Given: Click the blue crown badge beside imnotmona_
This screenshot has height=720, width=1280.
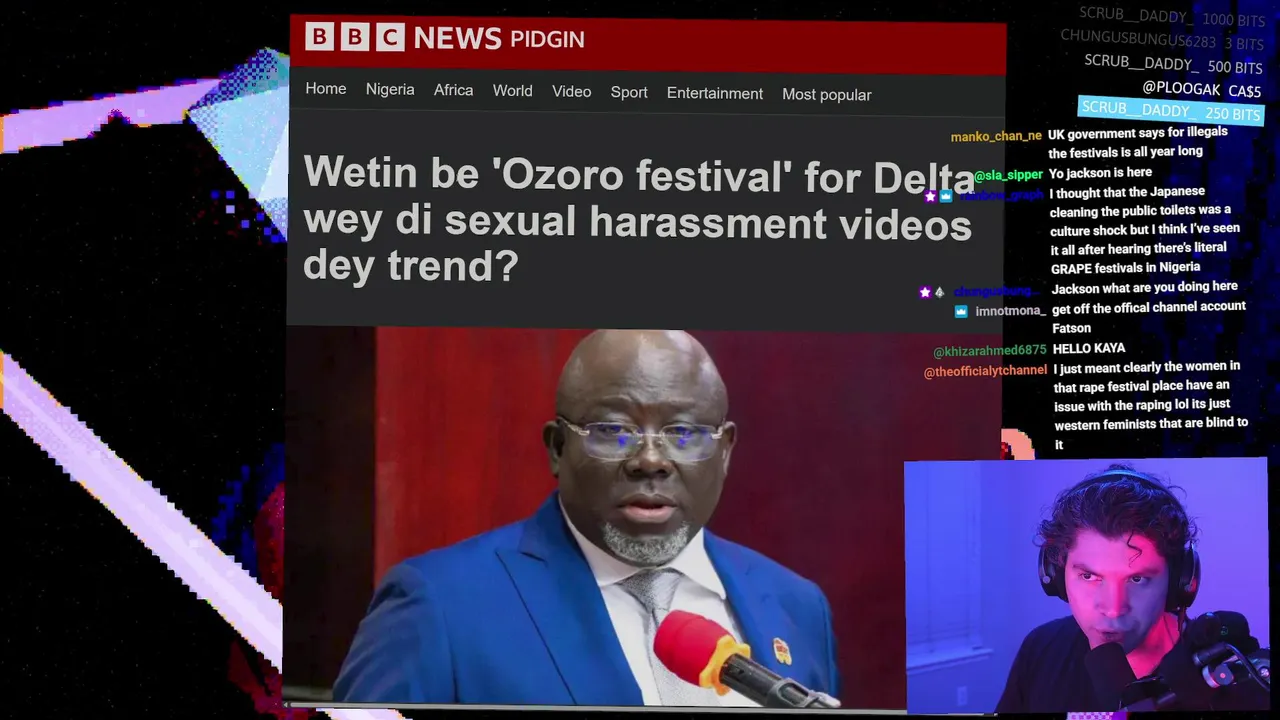Looking at the screenshot, I should [961, 311].
